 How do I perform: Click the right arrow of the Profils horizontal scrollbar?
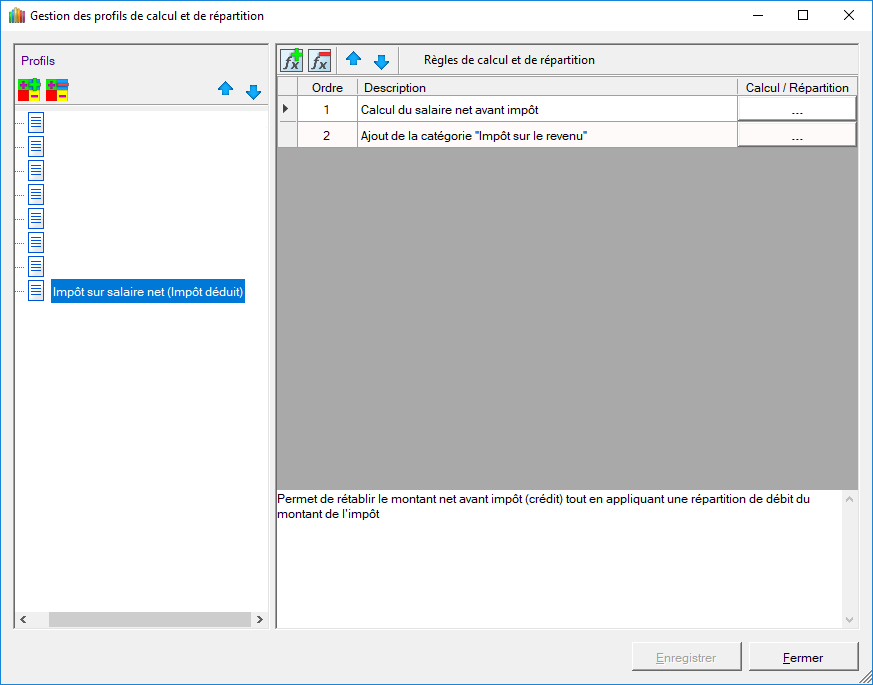260,620
